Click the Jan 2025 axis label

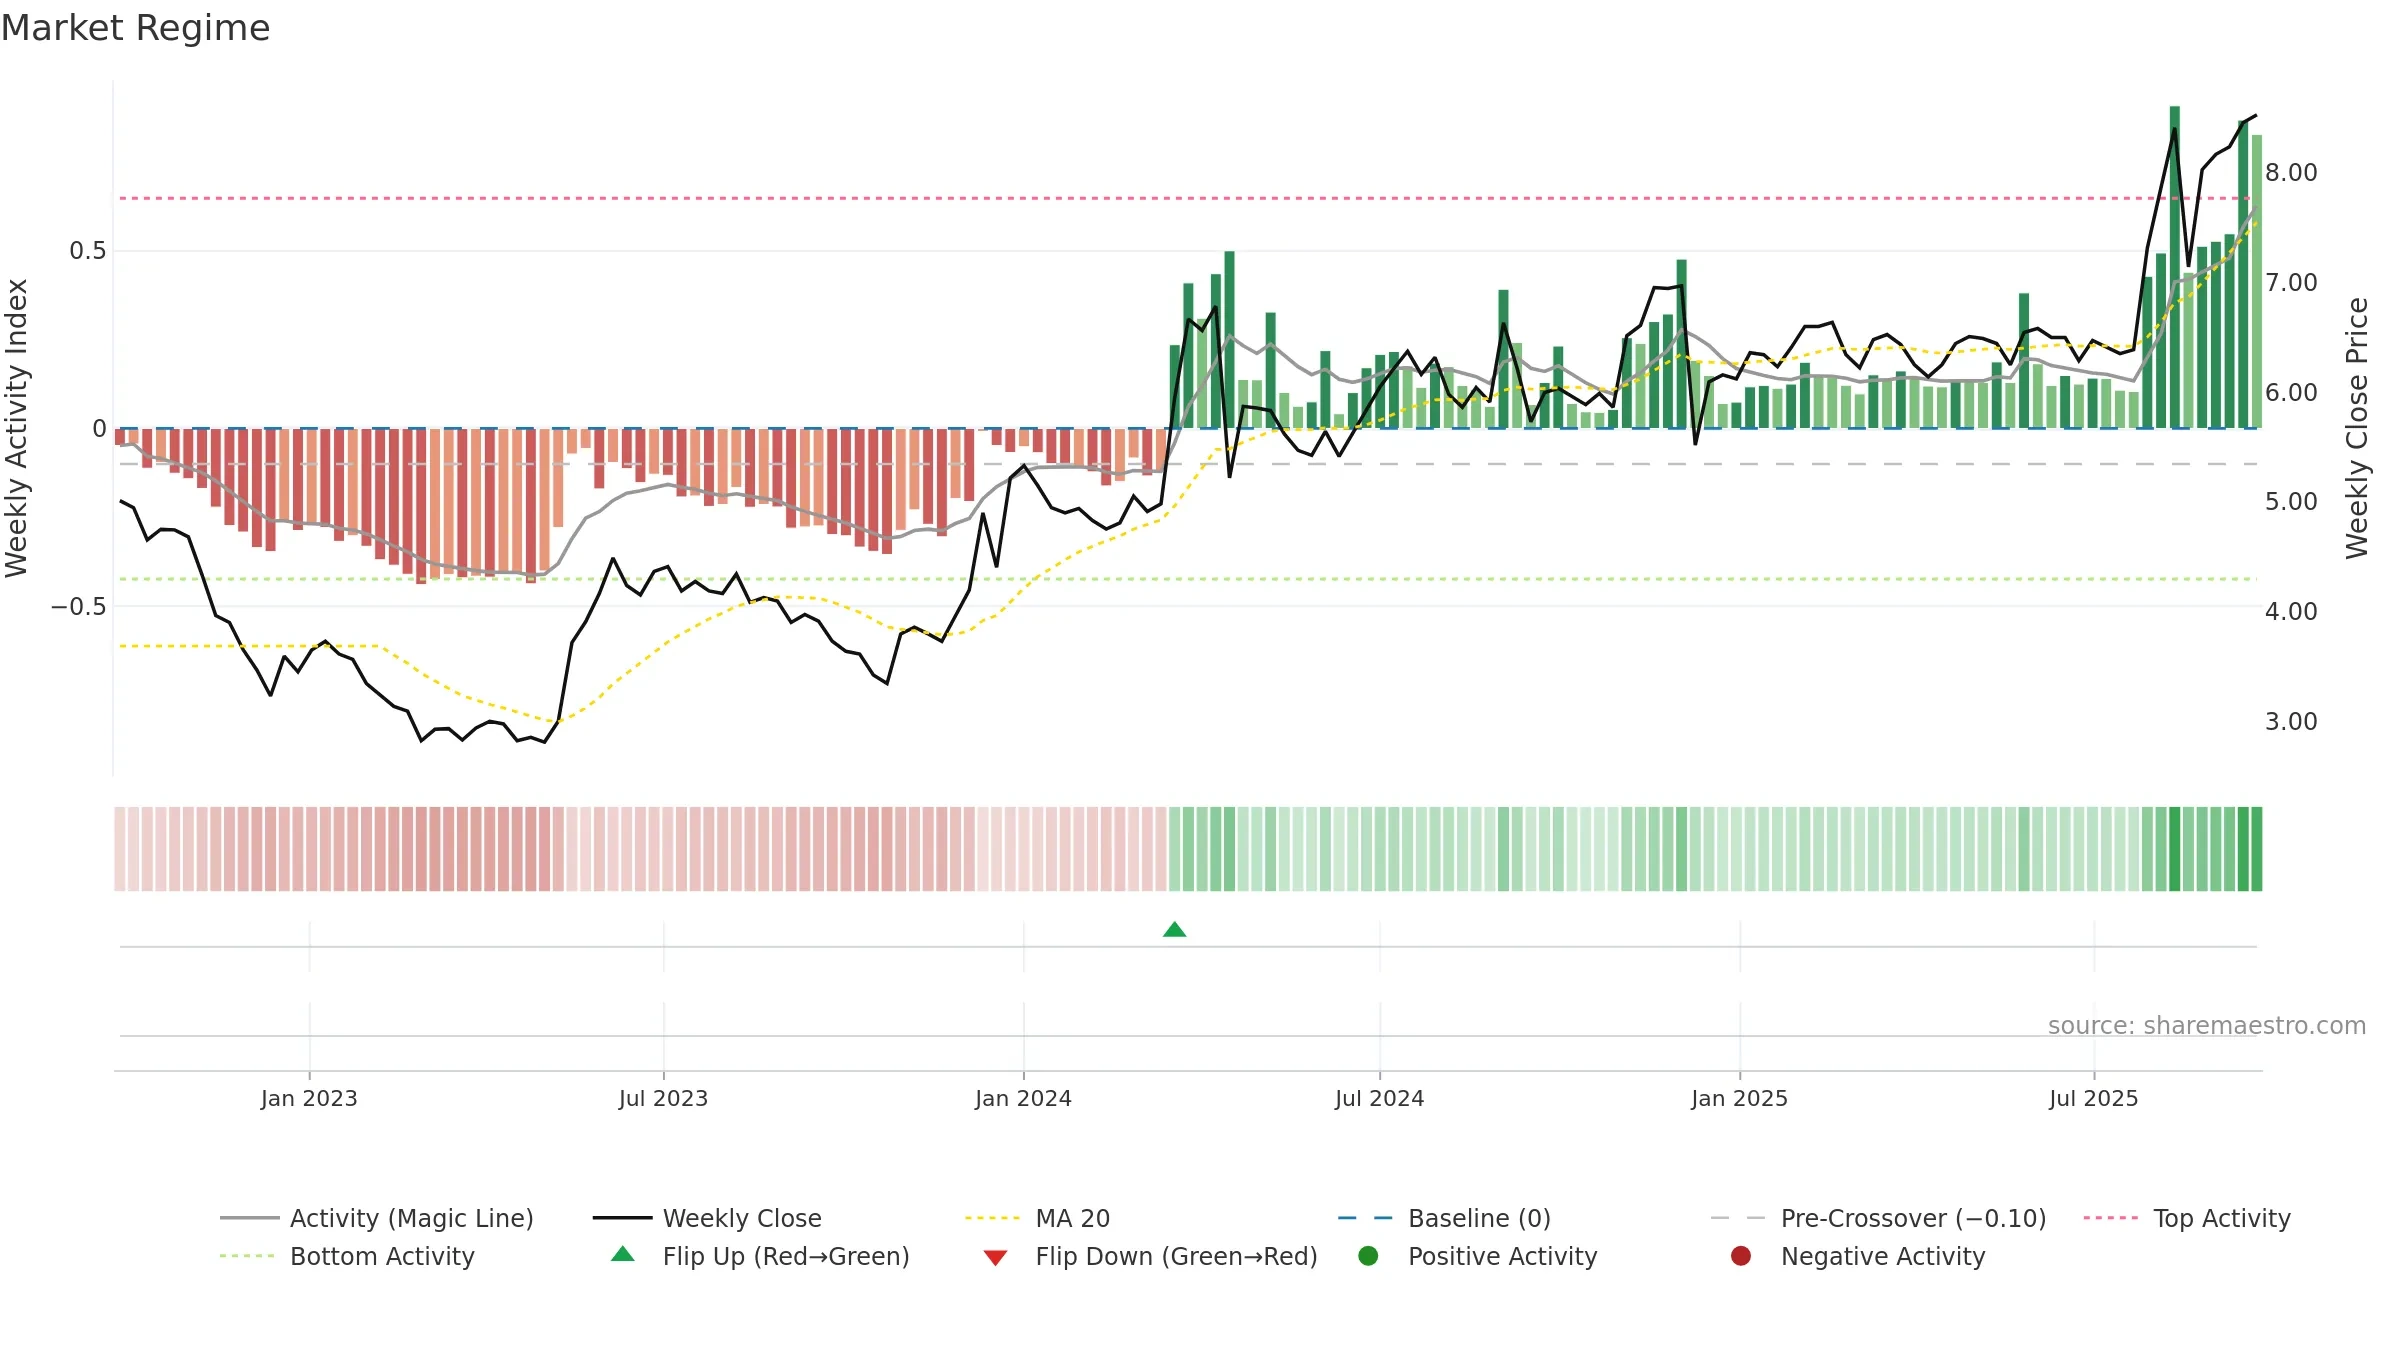pyautogui.click(x=1739, y=1098)
